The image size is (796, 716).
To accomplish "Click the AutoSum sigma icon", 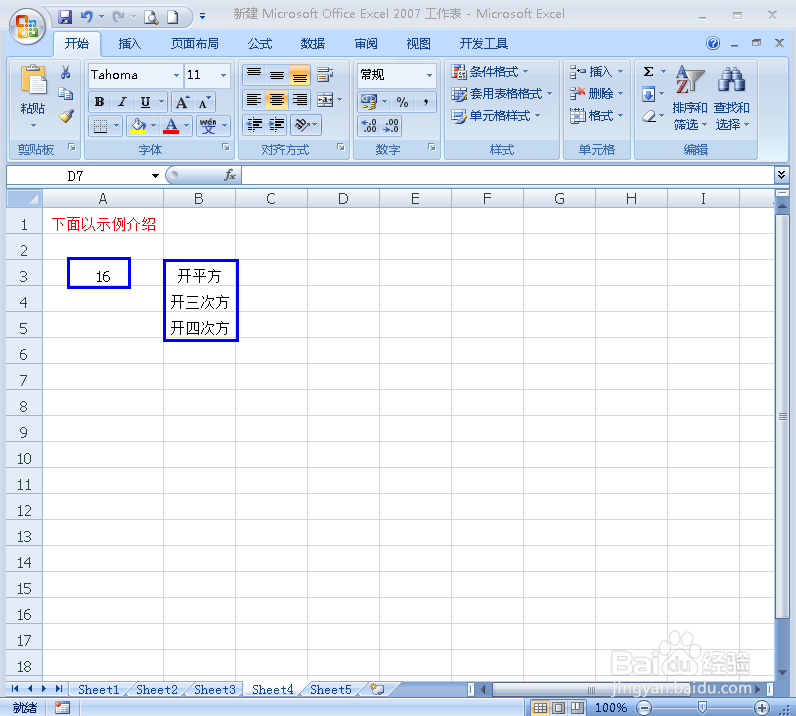I will pos(648,72).
